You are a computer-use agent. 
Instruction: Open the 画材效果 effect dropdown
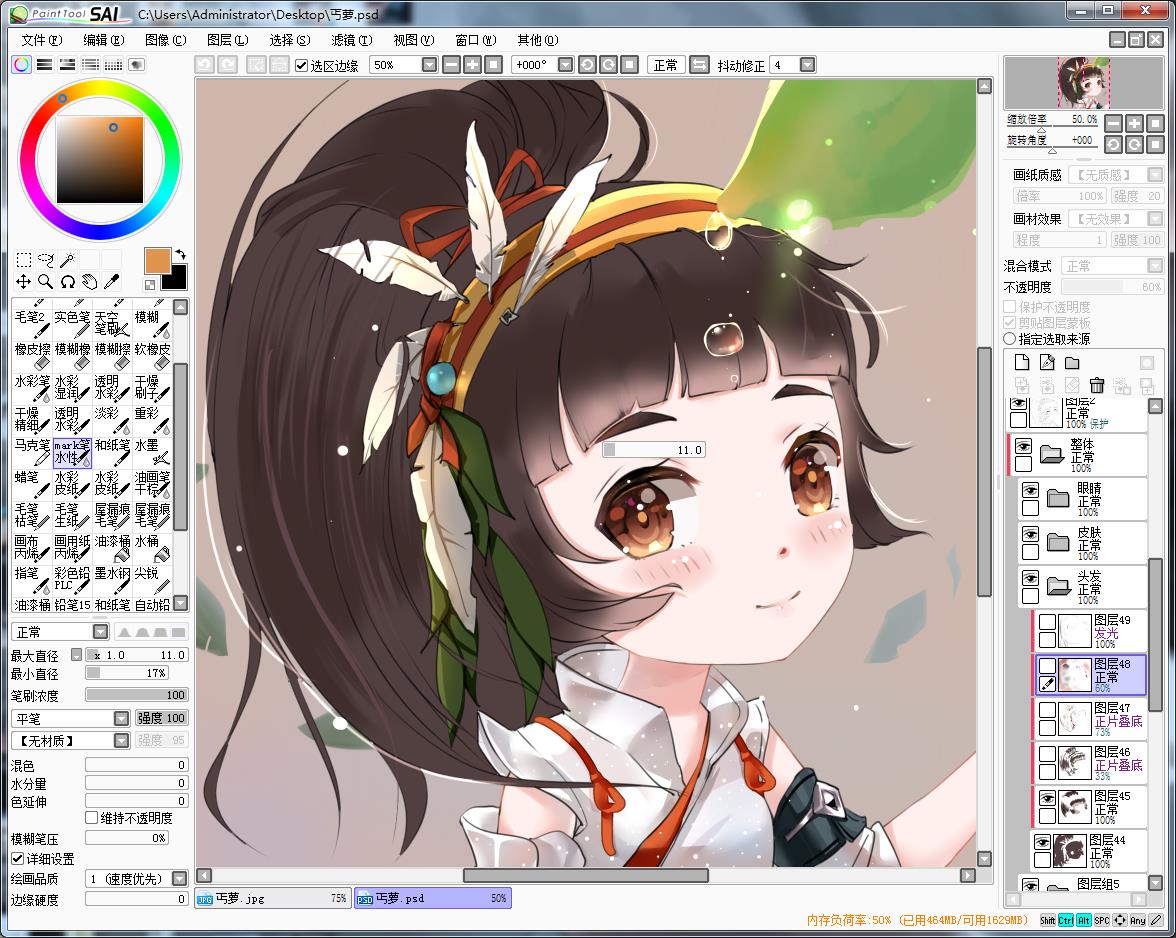coord(1155,219)
